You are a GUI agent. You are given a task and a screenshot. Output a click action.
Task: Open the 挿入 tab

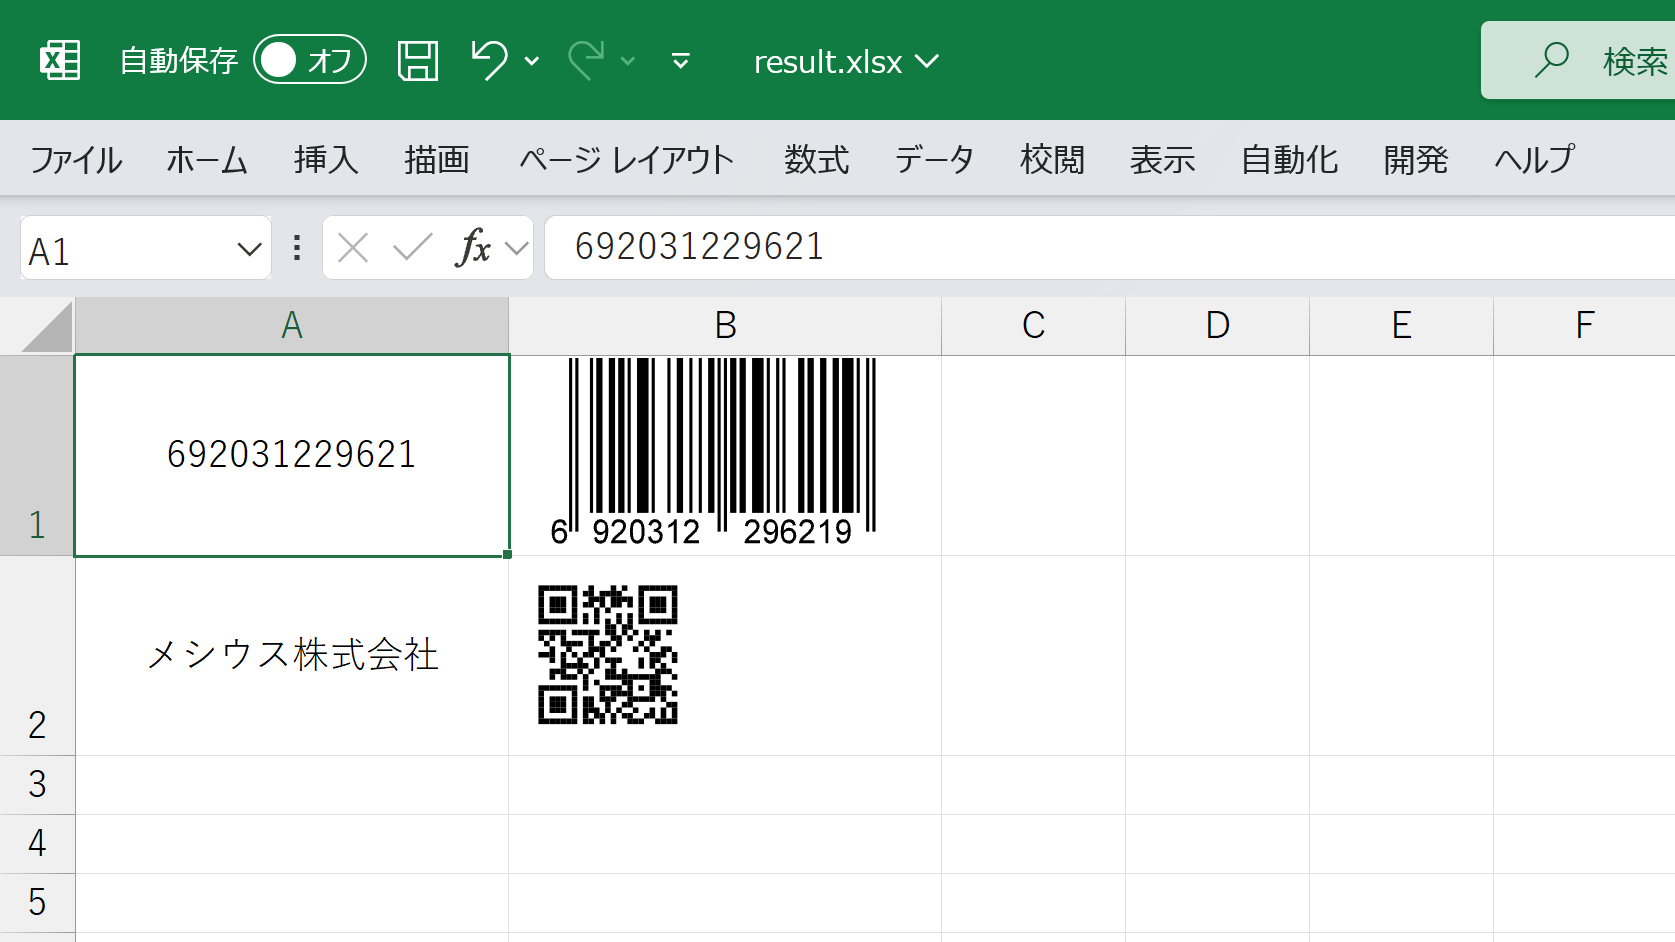(x=326, y=159)
